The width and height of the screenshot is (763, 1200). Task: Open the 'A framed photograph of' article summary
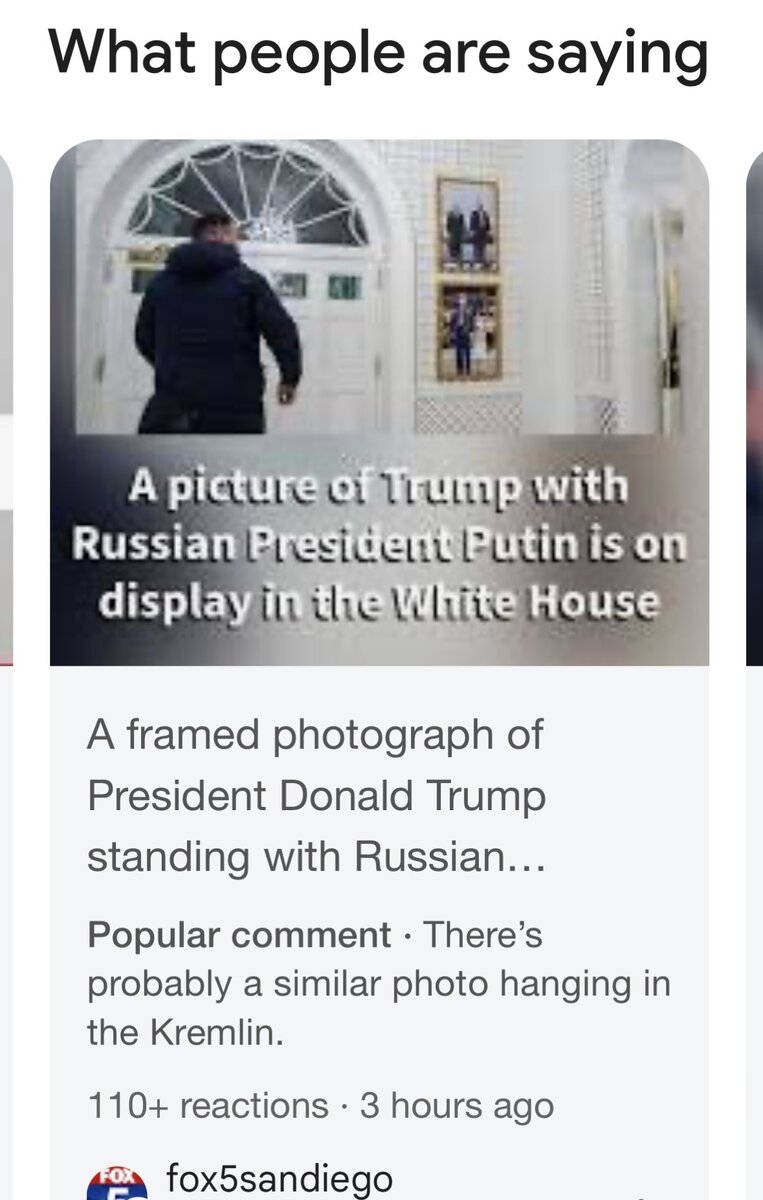(316, 796)
